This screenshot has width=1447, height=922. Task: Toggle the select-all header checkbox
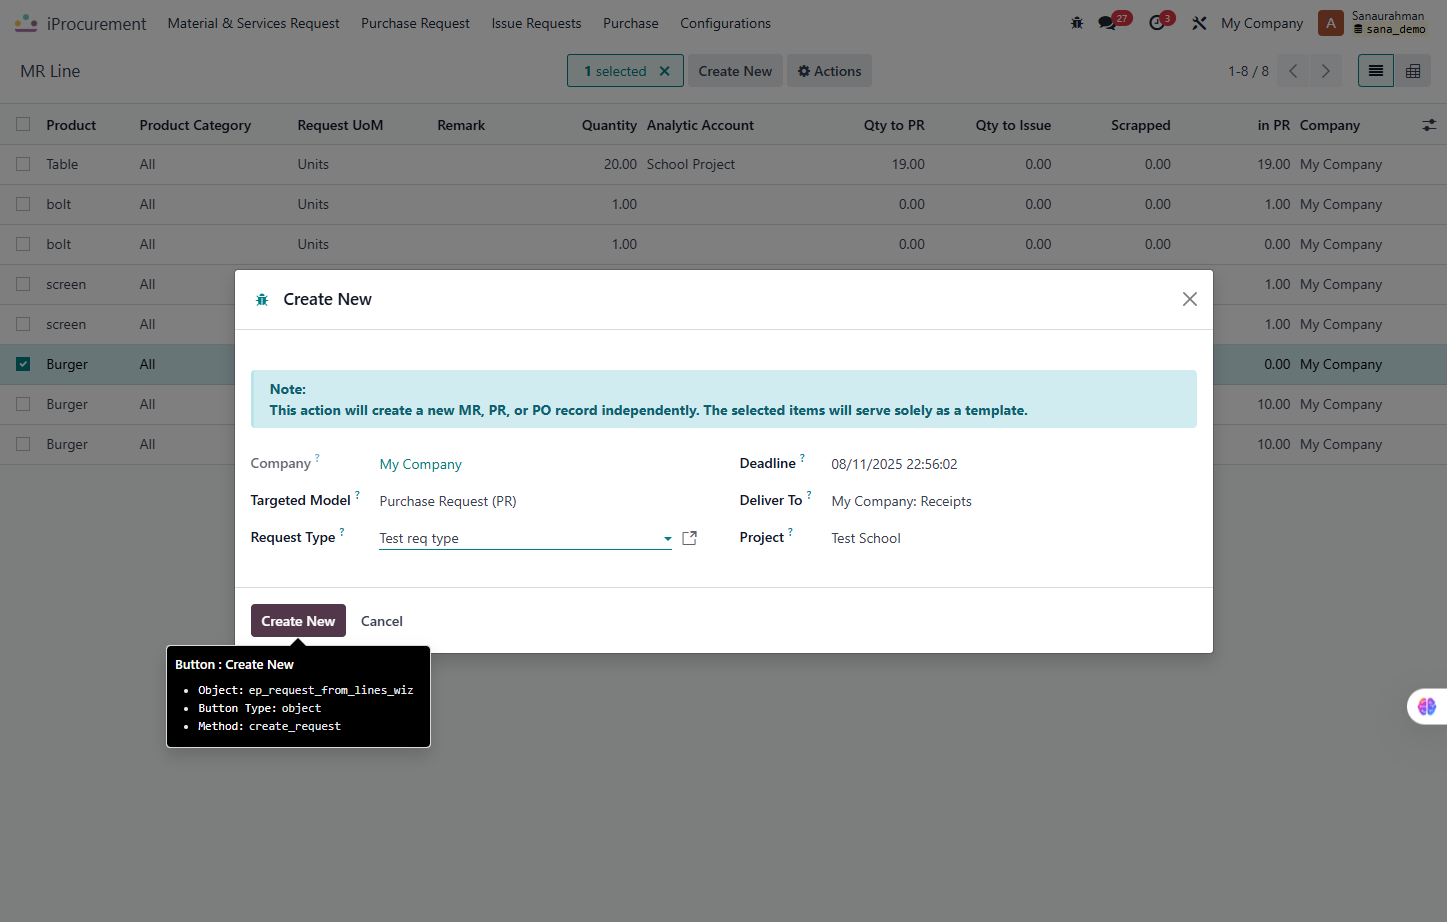click(23, 125)
